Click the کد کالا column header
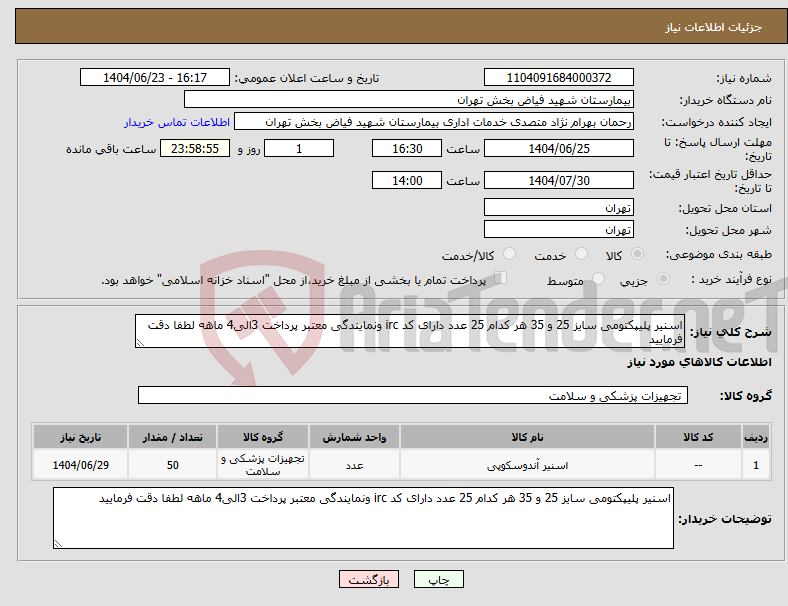The width and height of the screenshot is (788, 606). 698,437
